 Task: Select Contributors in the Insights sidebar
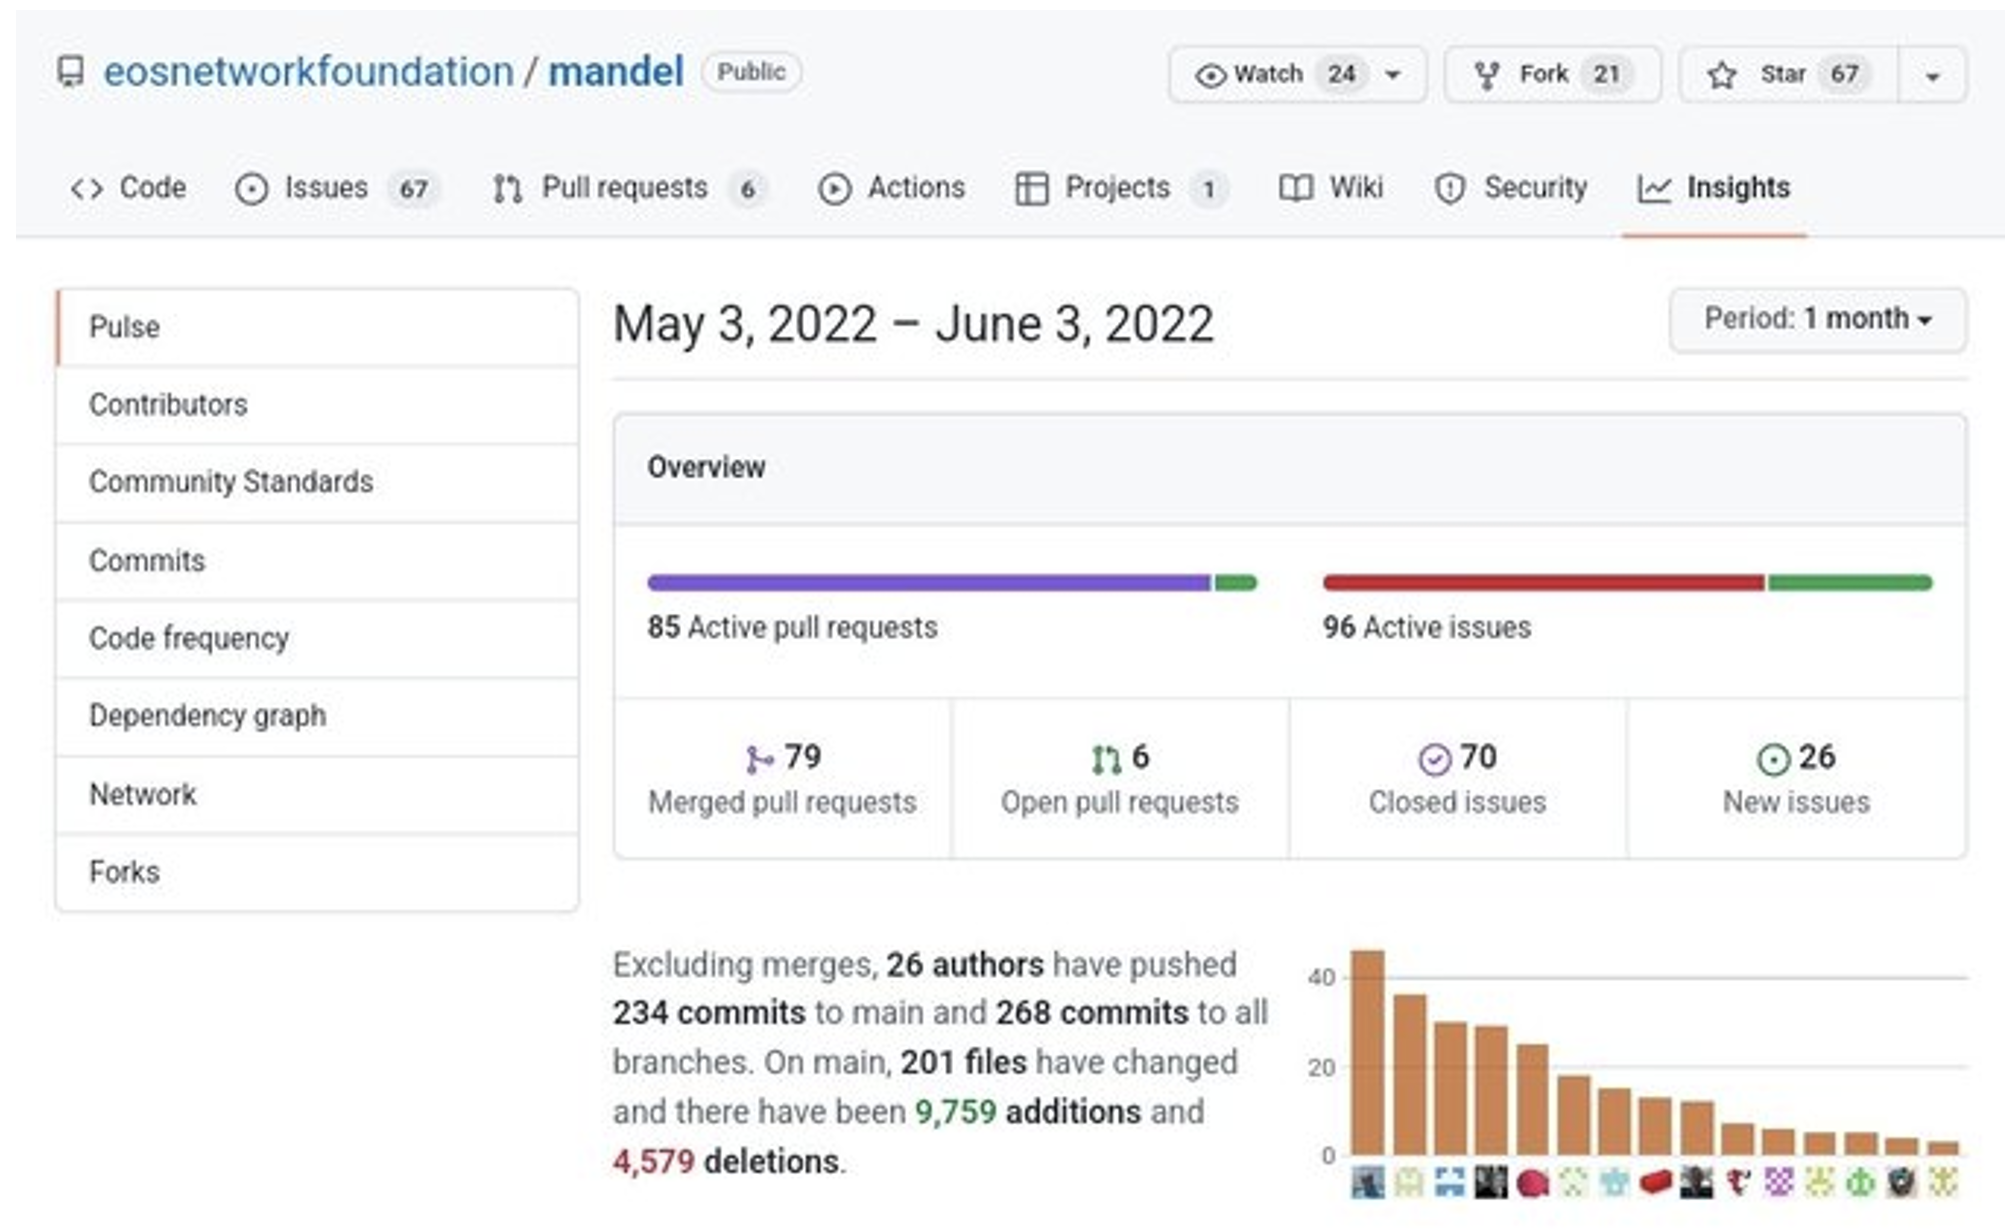coord(168,405)
